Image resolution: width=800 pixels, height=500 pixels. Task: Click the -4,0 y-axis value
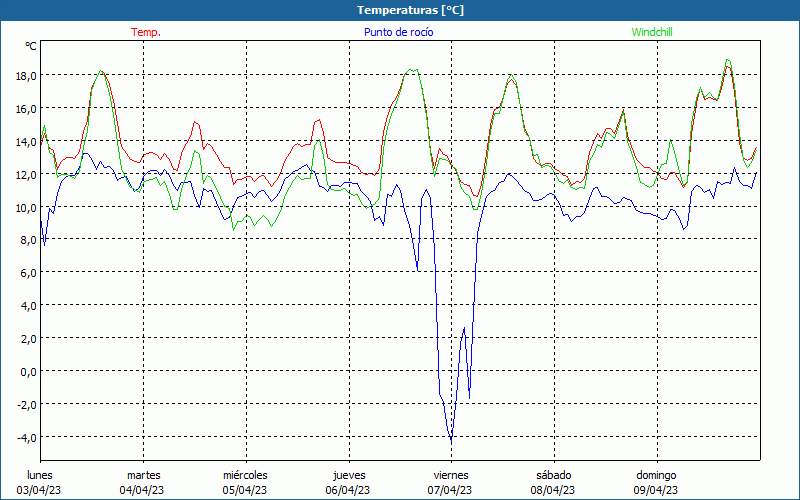tap(27, 437)
